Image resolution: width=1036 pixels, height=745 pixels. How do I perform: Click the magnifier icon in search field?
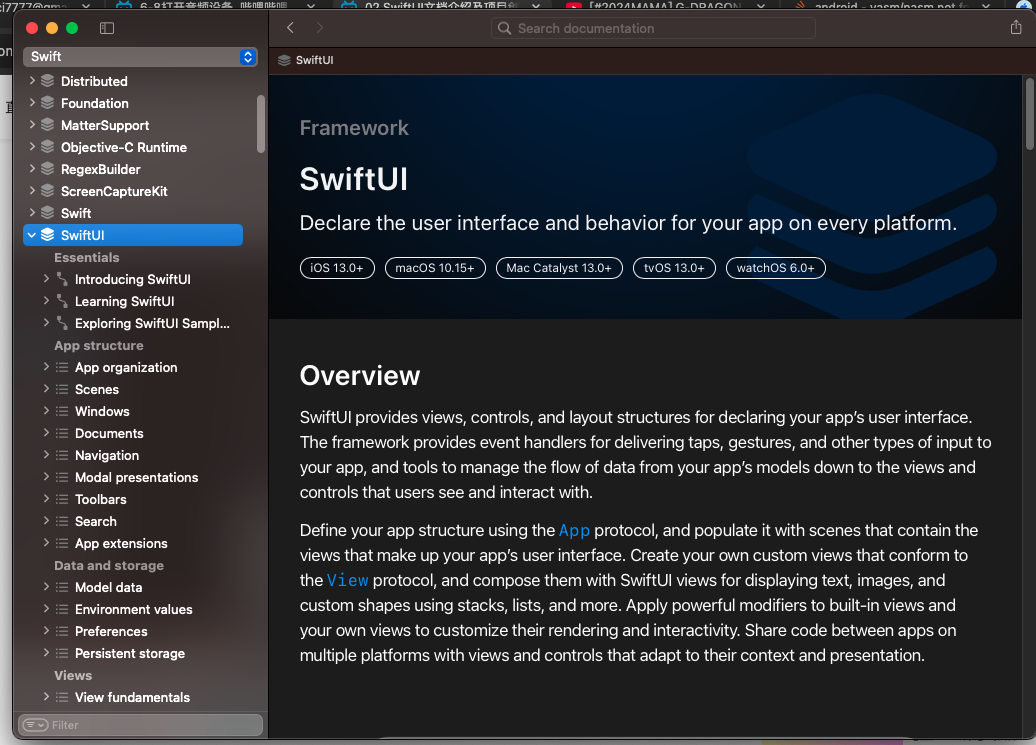coord(504,28)
